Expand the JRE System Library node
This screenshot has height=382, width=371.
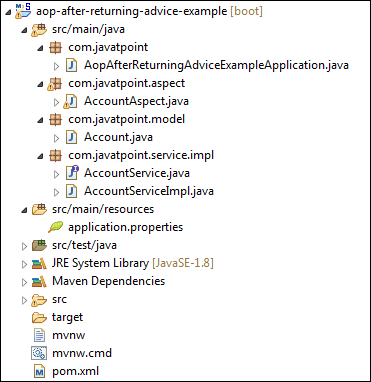24,264
